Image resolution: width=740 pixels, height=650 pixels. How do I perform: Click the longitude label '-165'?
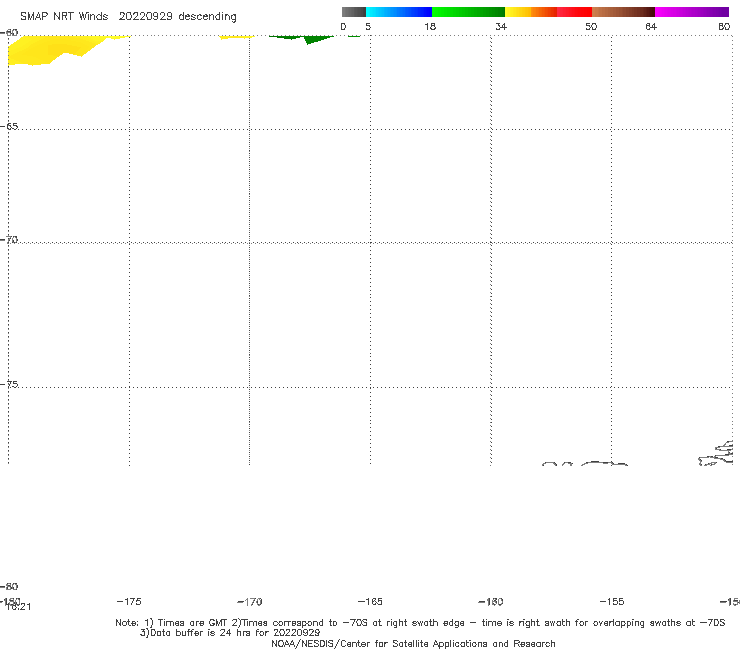click(x=370, y=602)
